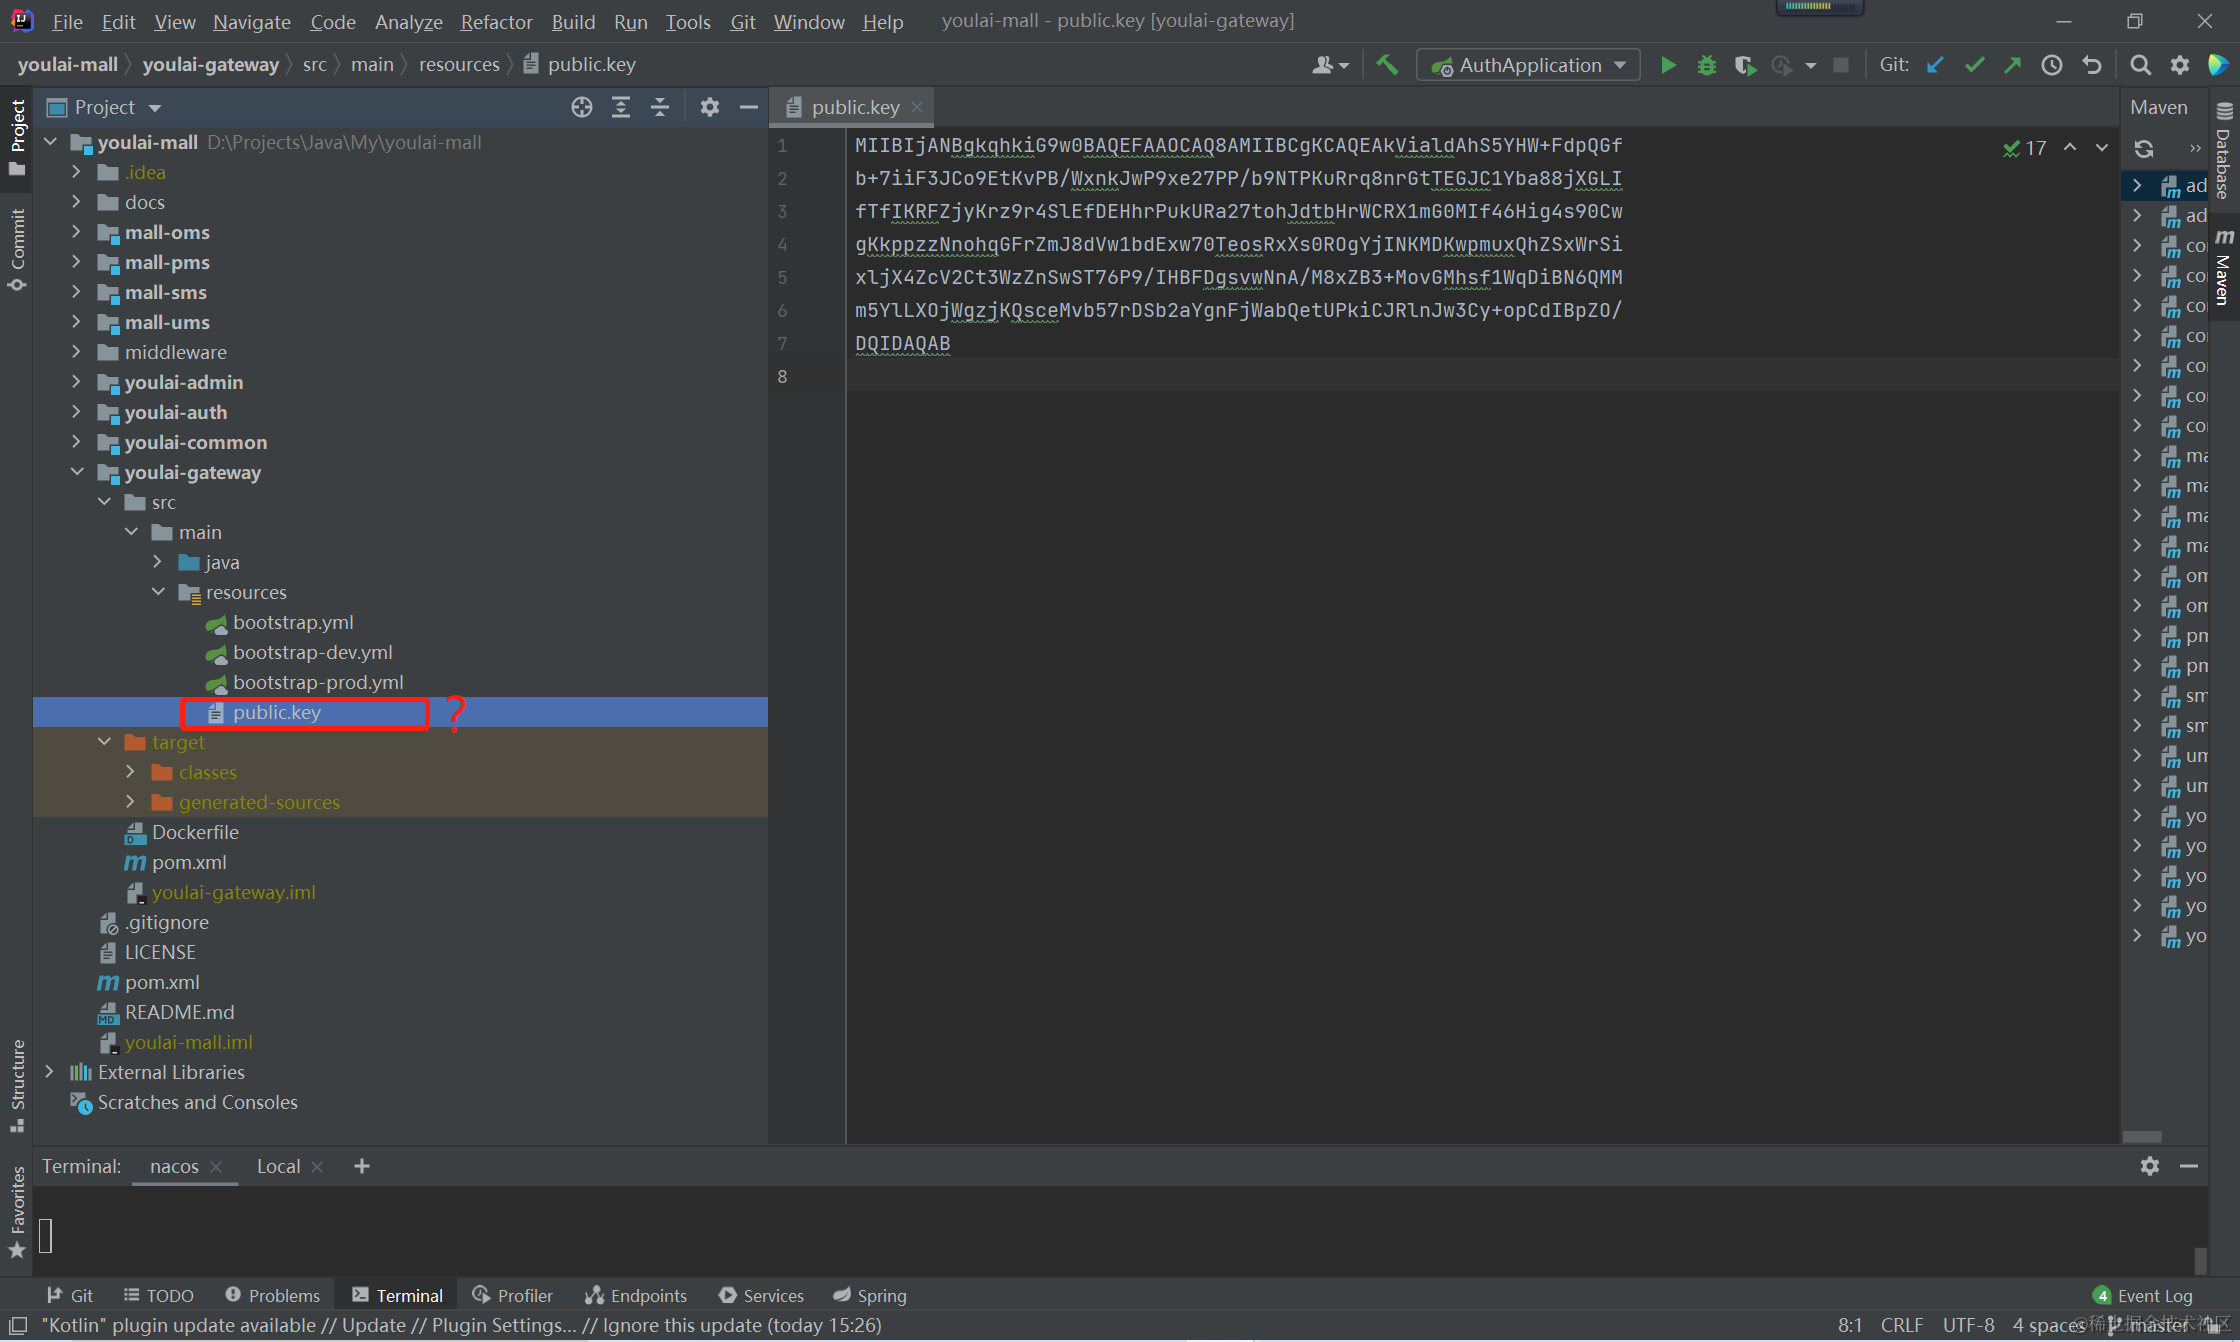Screen dimensions: 2240x1342
Task: Open the AuthApplication run configuration dropdown
Action: coord(1528,65)
